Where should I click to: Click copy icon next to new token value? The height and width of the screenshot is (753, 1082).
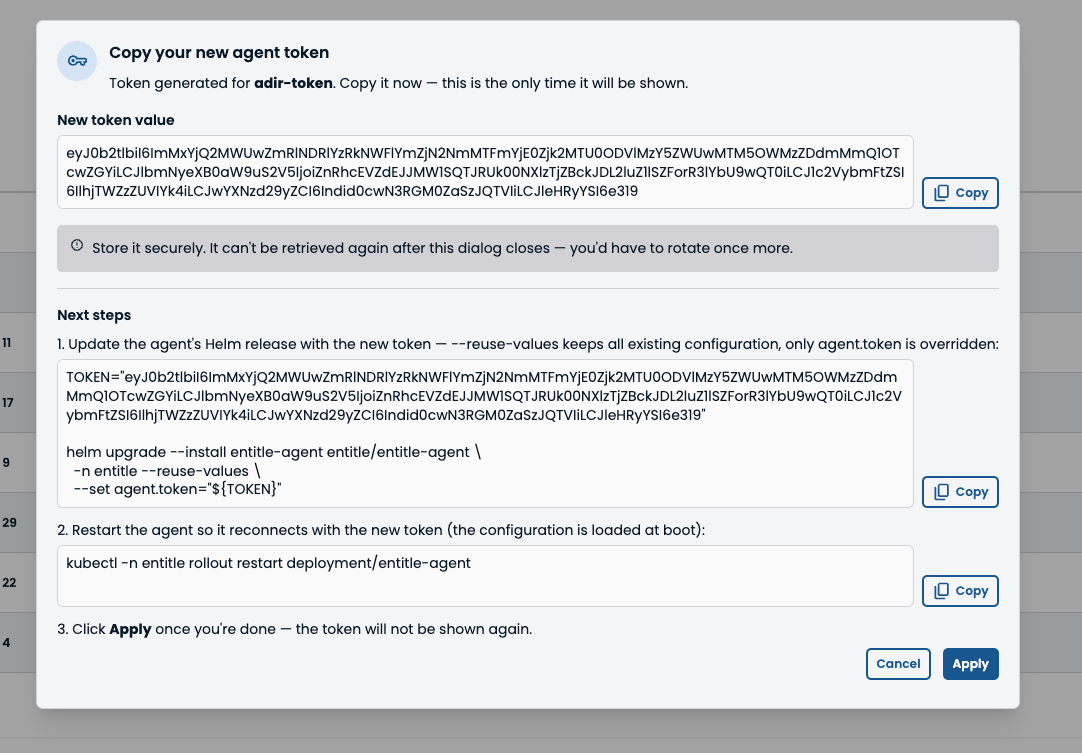pyautogui.click(x=941, y=193)
